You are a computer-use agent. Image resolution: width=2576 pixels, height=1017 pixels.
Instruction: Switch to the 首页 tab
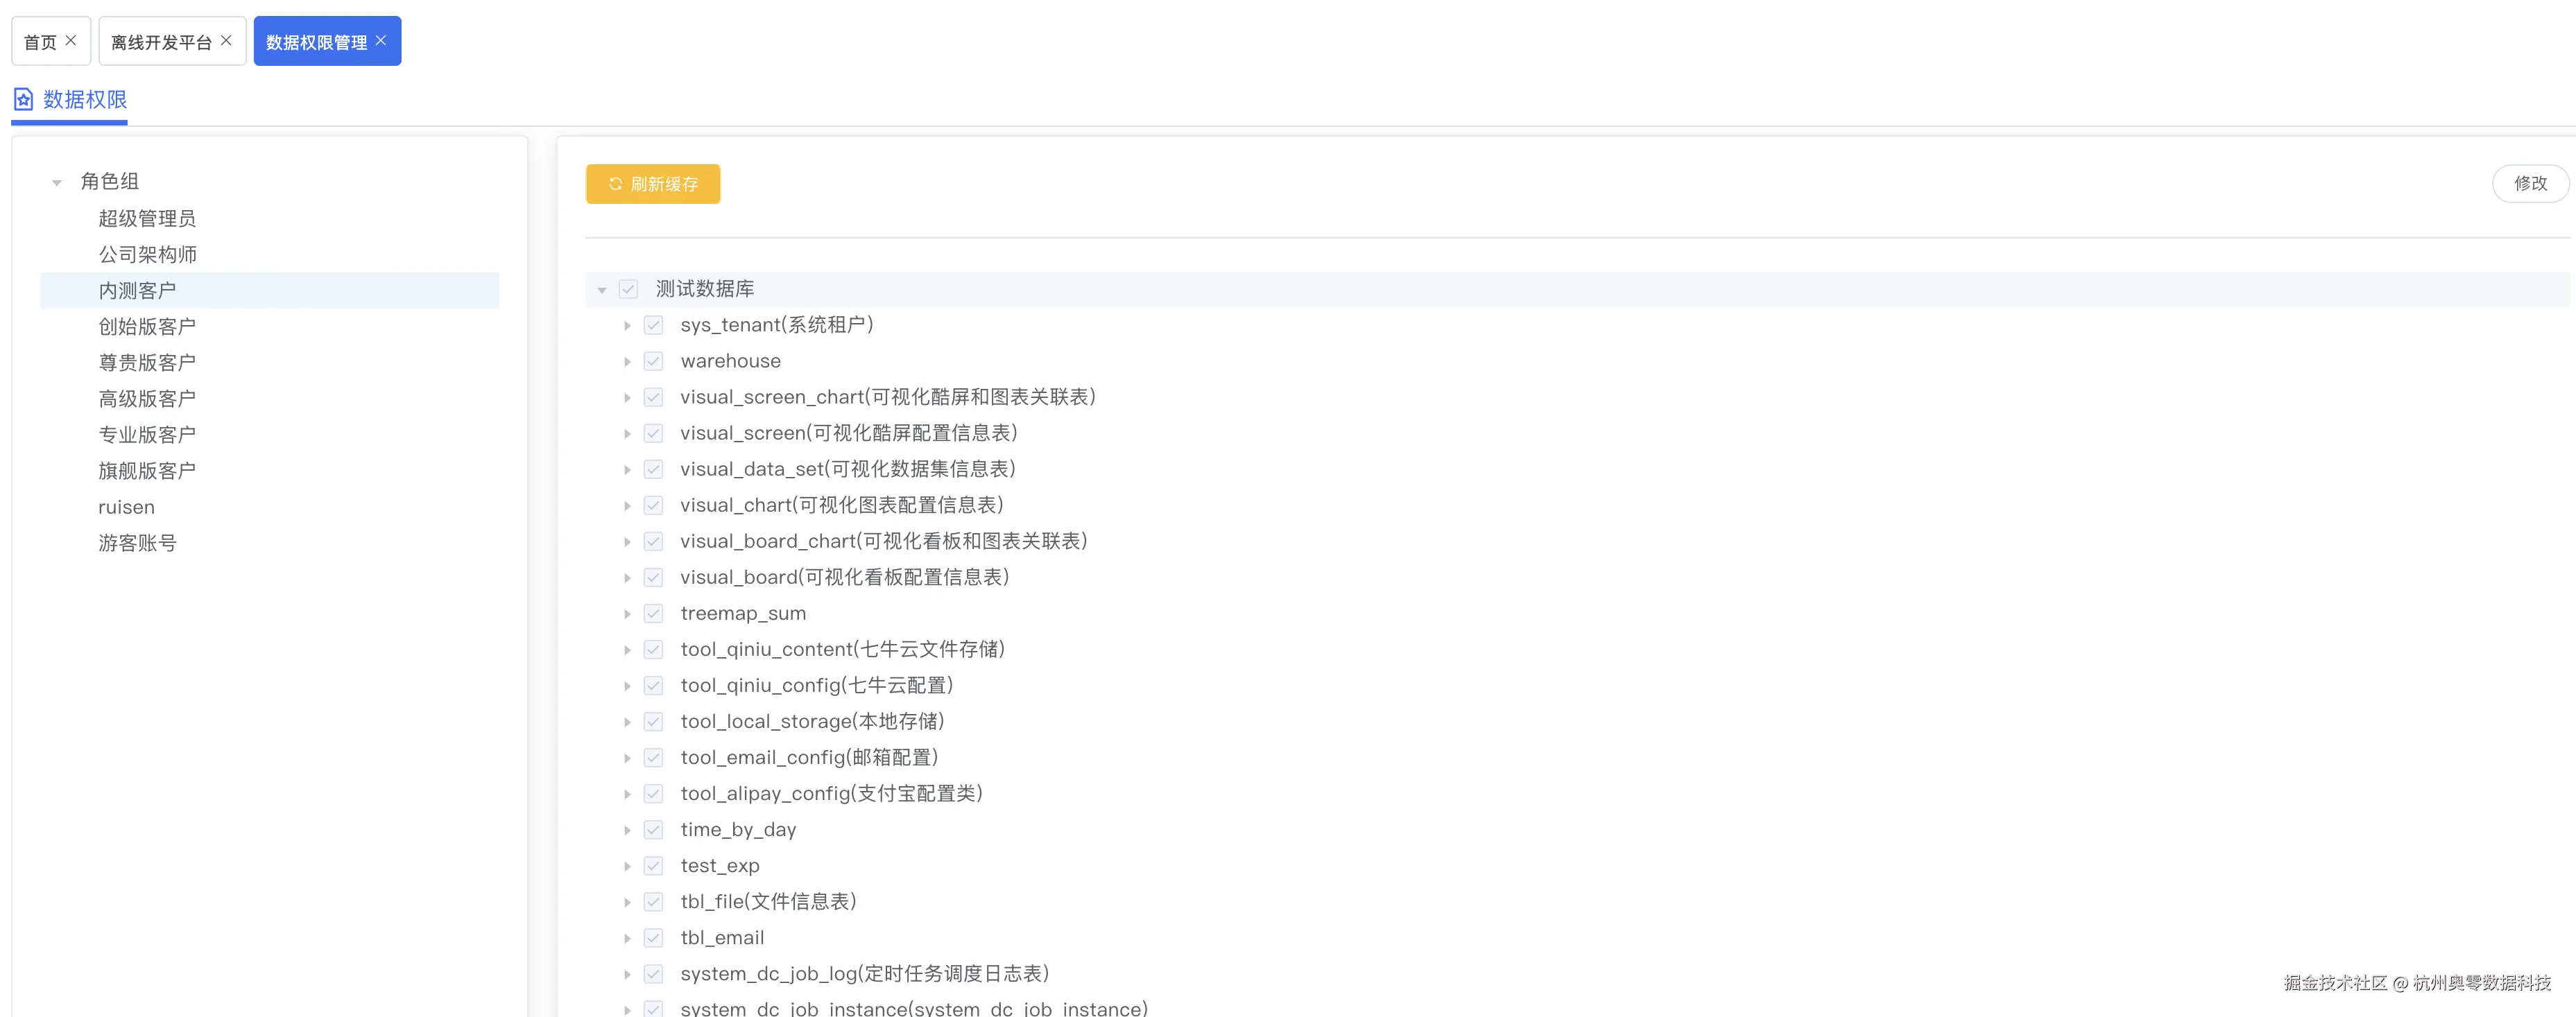click(40, 40)
